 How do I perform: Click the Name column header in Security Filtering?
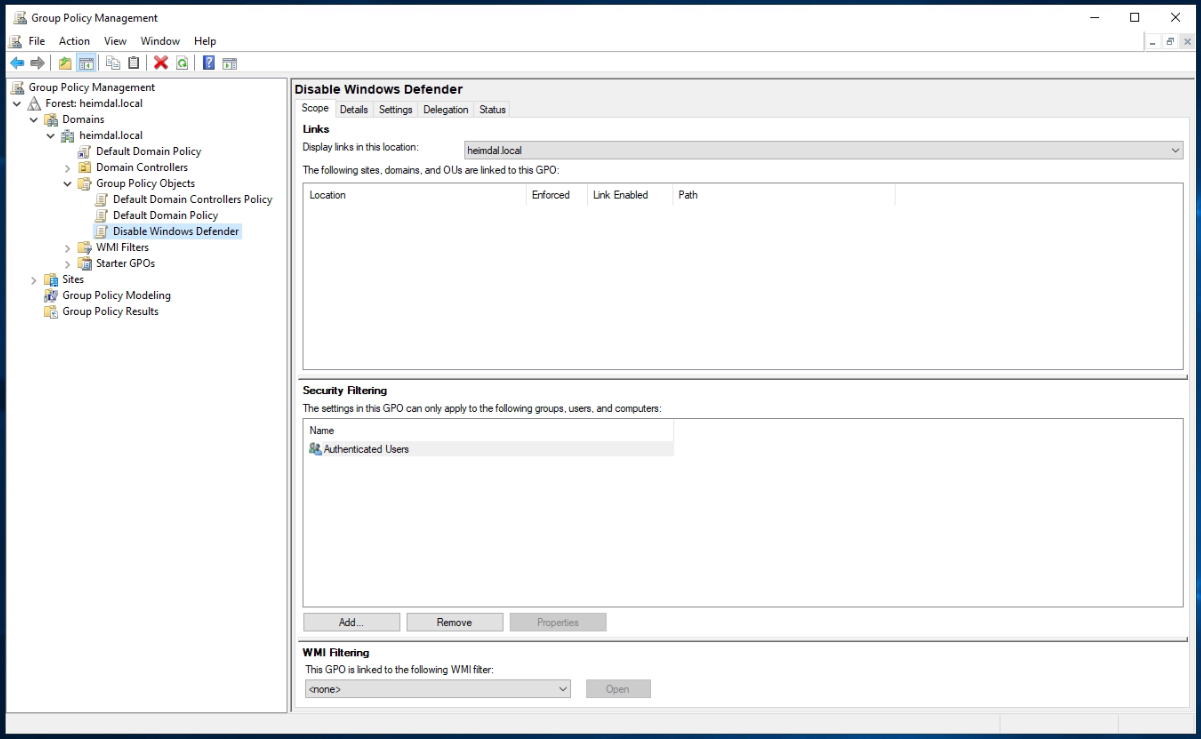488,430
